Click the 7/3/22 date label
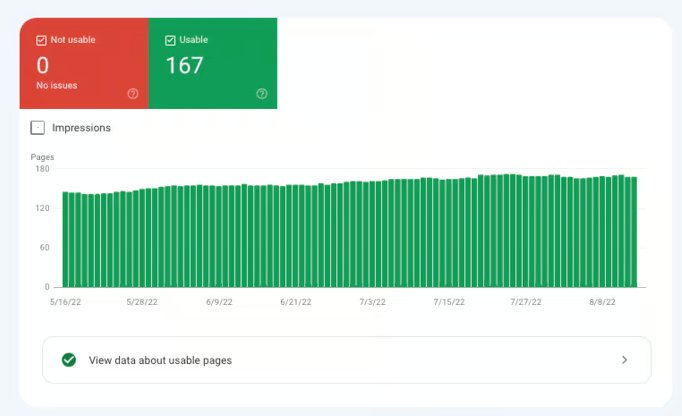Screen dimensions: 682x416 pyautogui.click(x=372, y=302)
